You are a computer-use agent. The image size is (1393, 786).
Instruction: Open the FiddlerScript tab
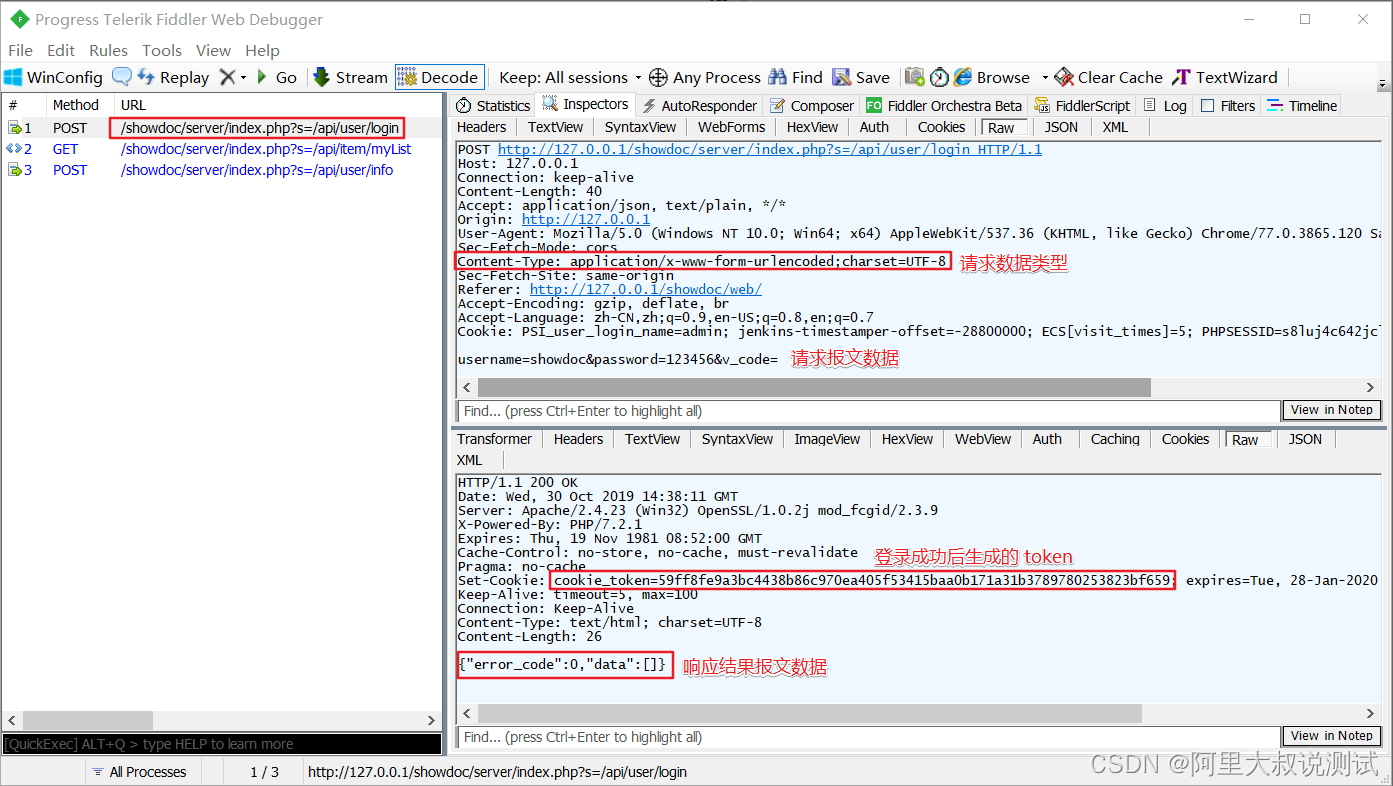[1081, 105]
